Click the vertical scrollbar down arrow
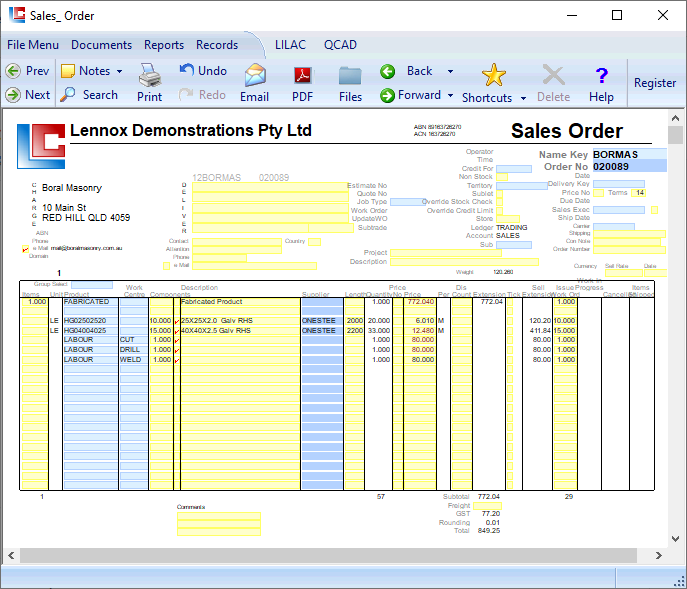The image size is (687, 589). [675, 539]
